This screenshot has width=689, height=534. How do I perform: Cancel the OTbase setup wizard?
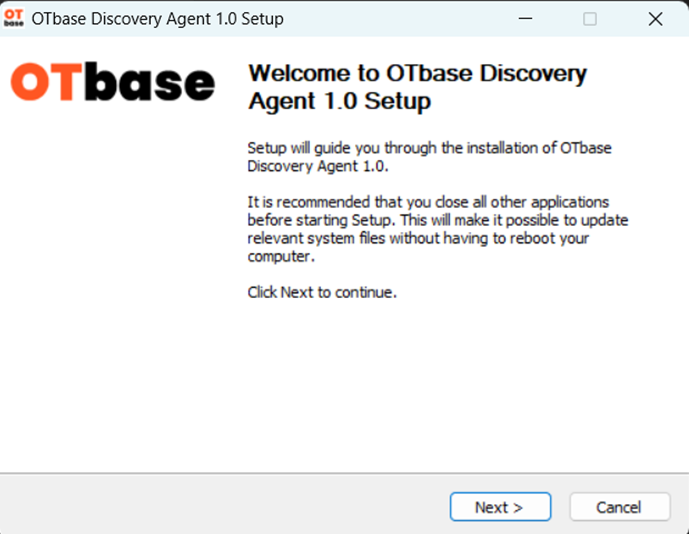[618, 507]
